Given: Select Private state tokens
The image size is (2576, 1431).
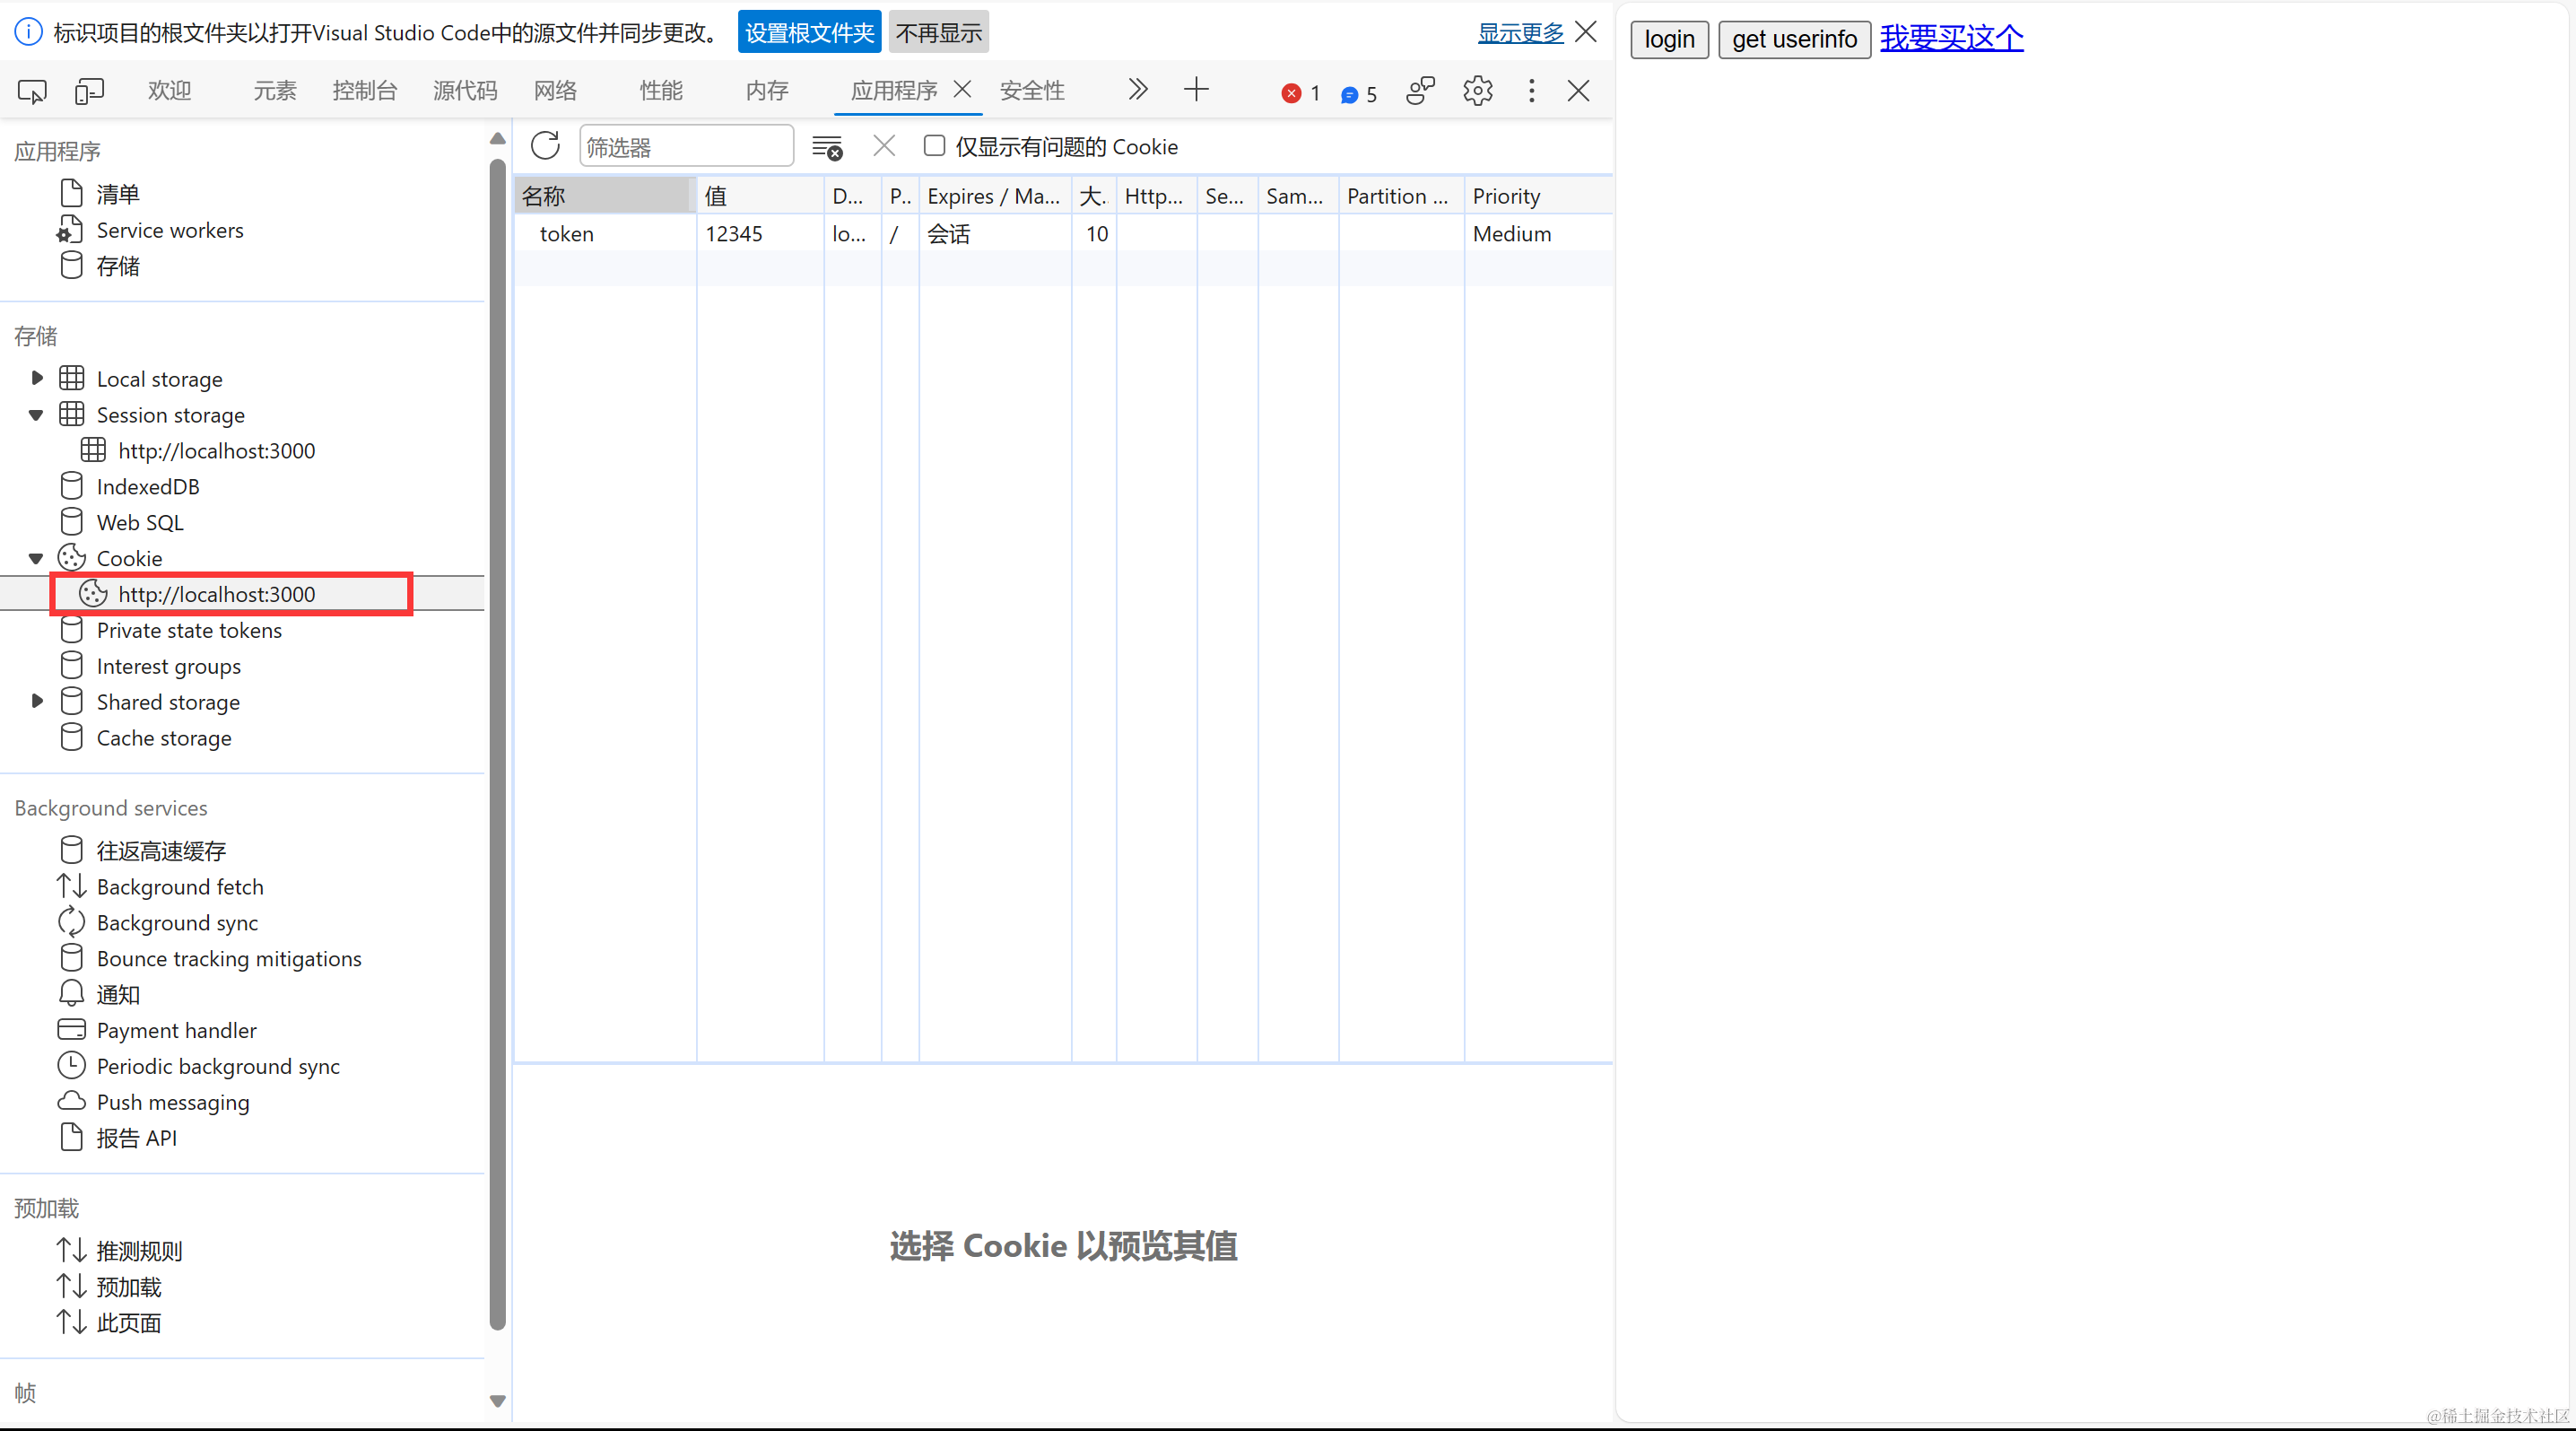Looking at the screenshot, I should pos(189,630).
